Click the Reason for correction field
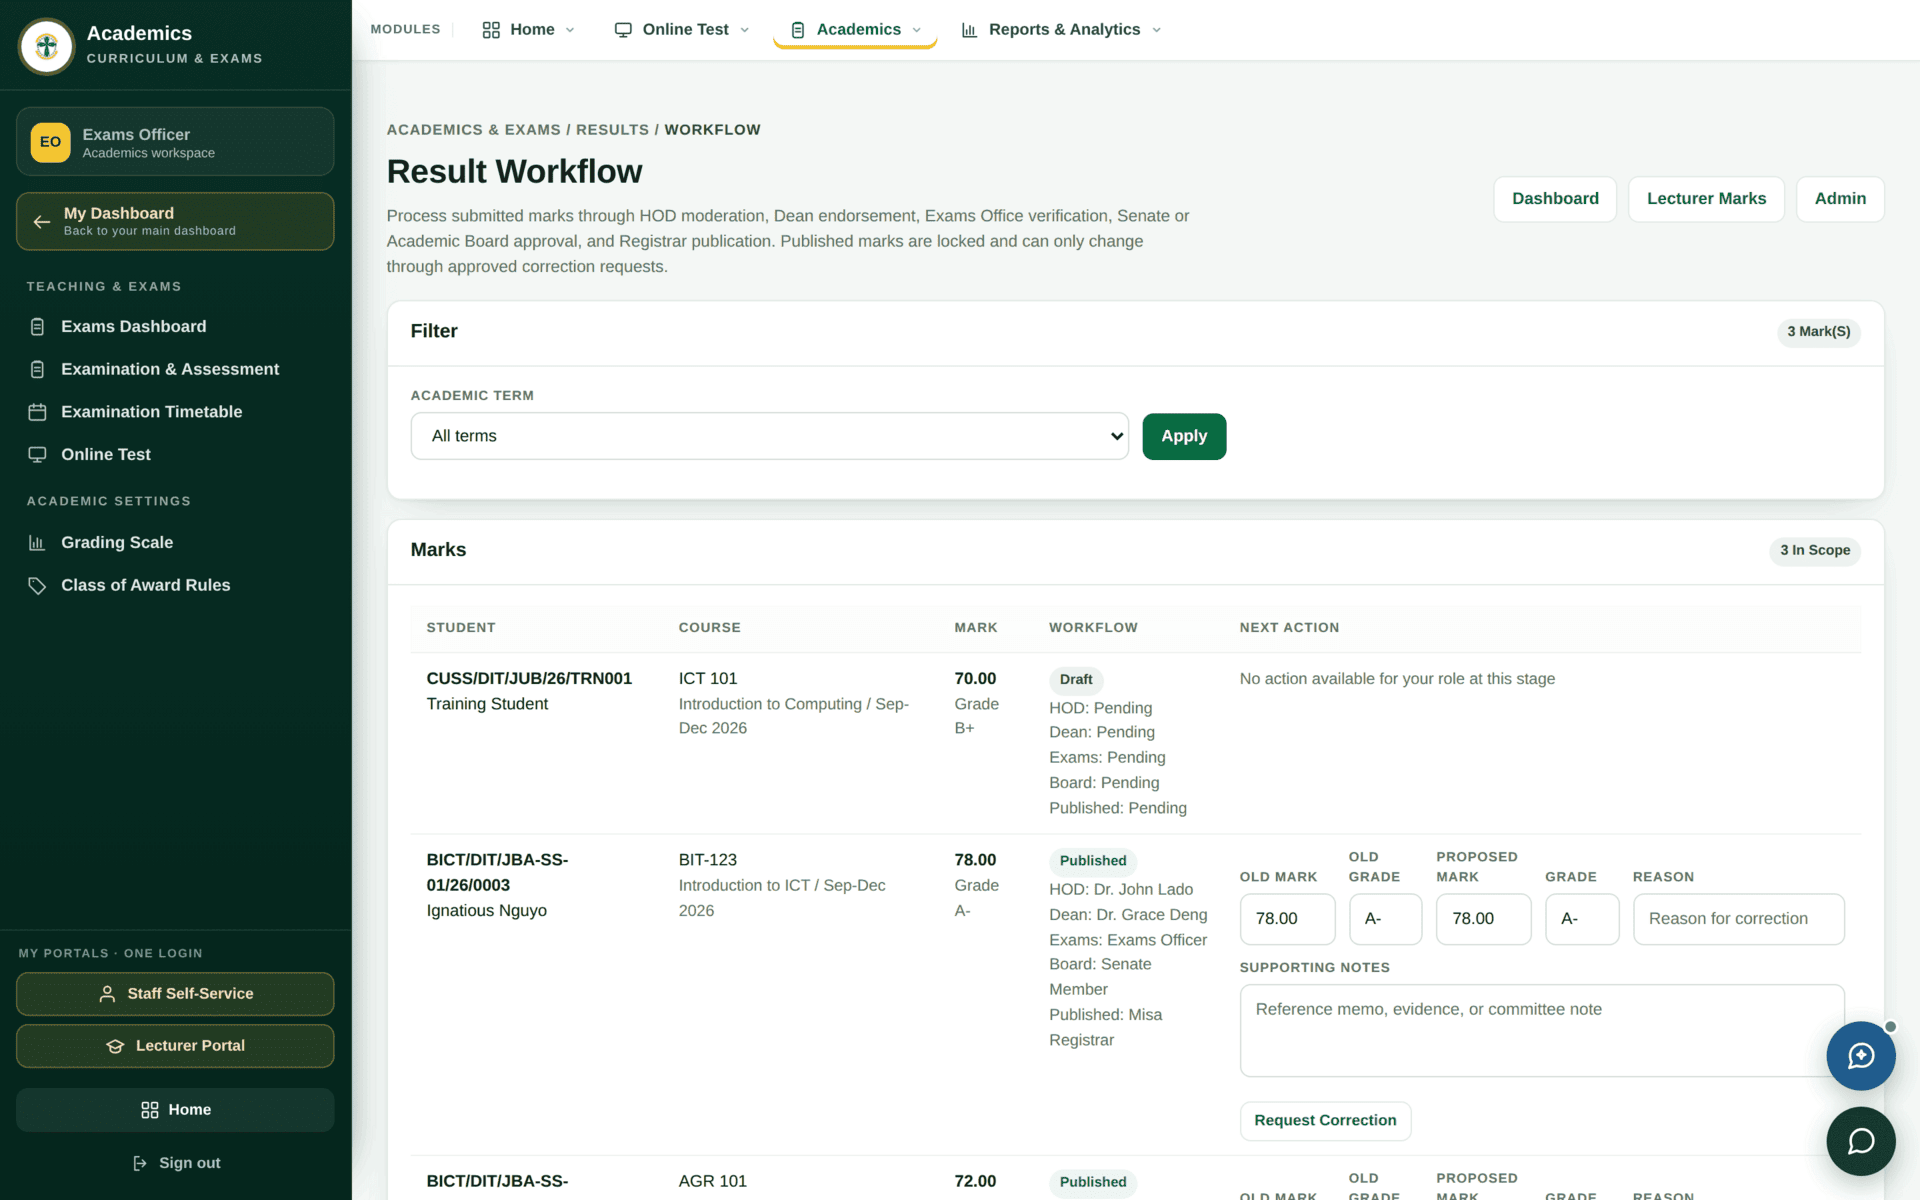The image size is (1920, 1200). [1738, 919]
